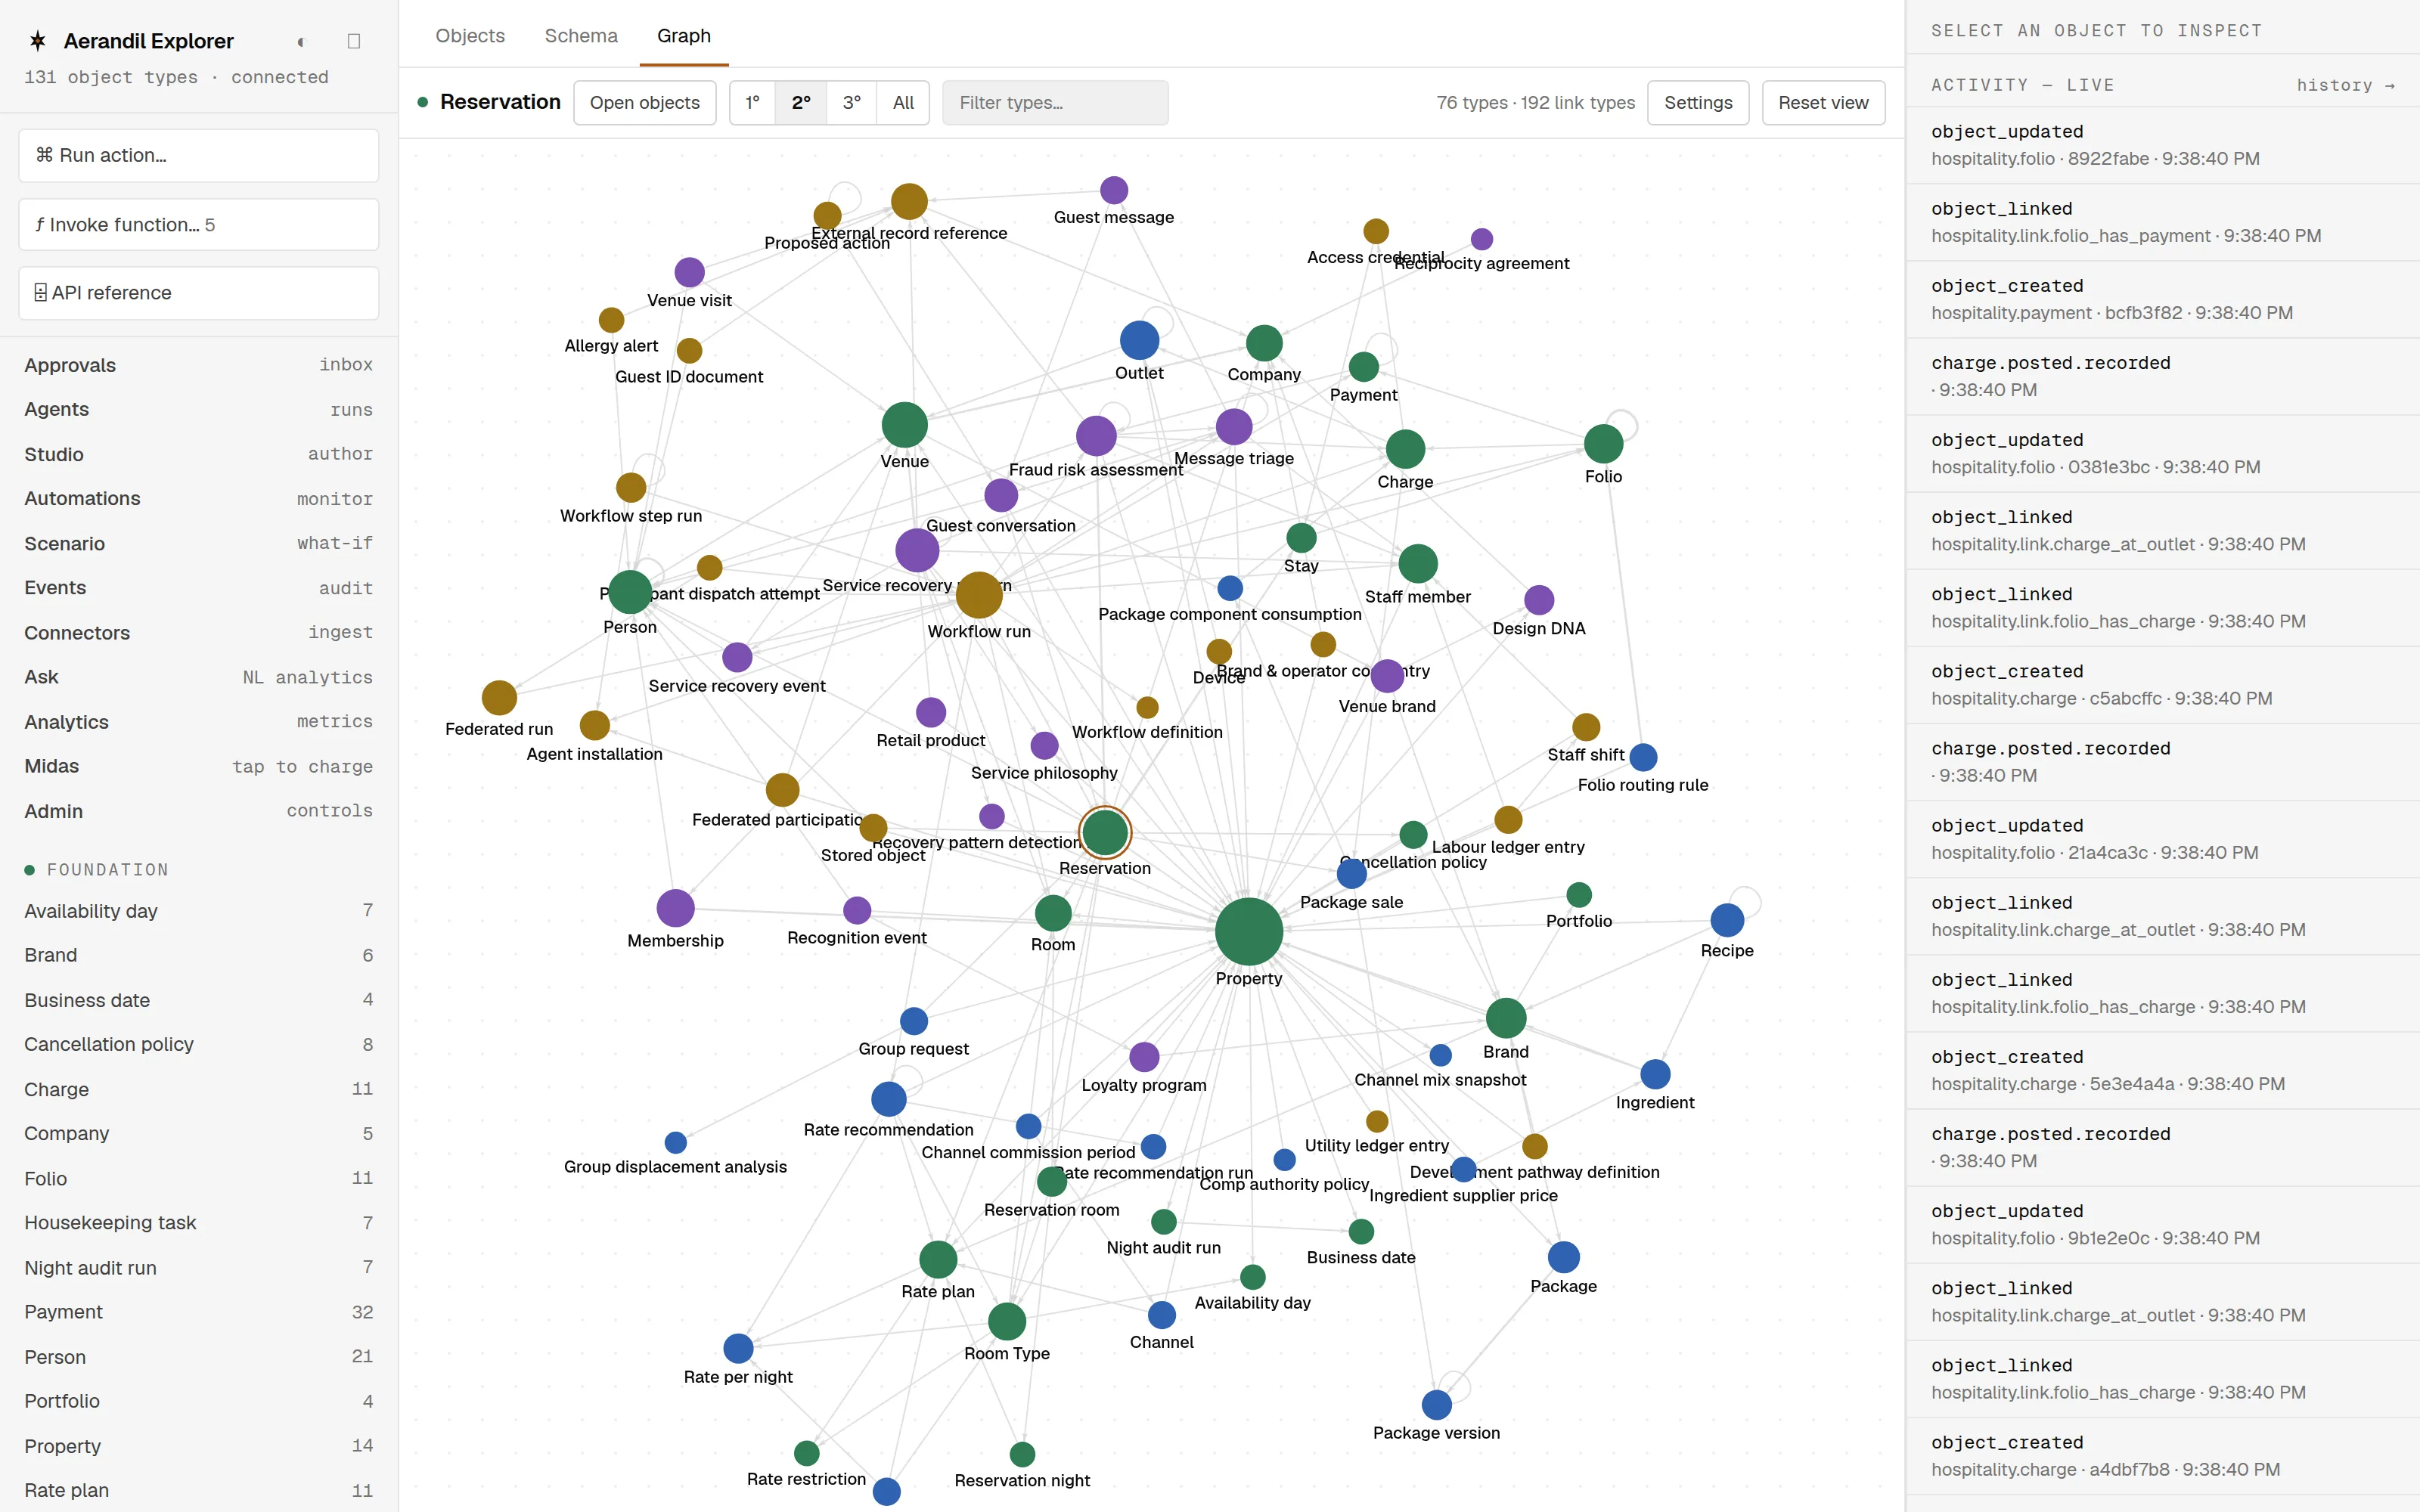This screenshot has height=1512, width=2420.
Task: Switch to the Schema tab
Action: (581, 36)
